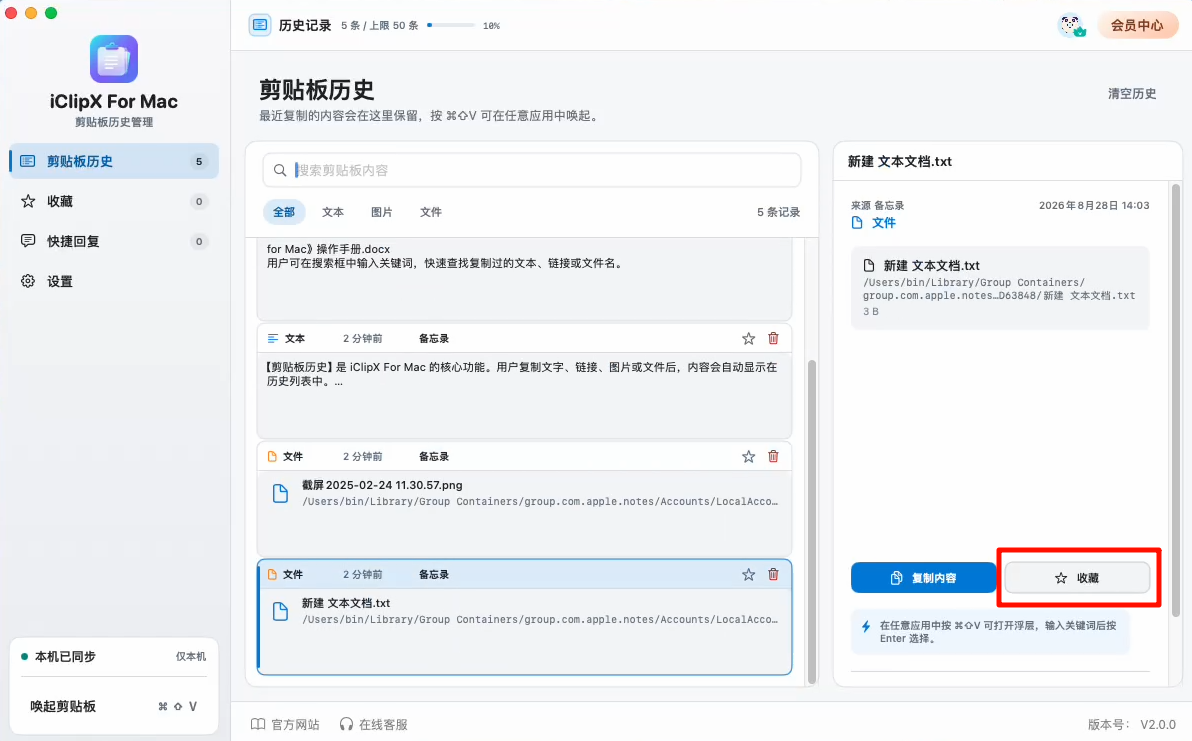Delete the 文本 clipboard entry

coord(773,338)
